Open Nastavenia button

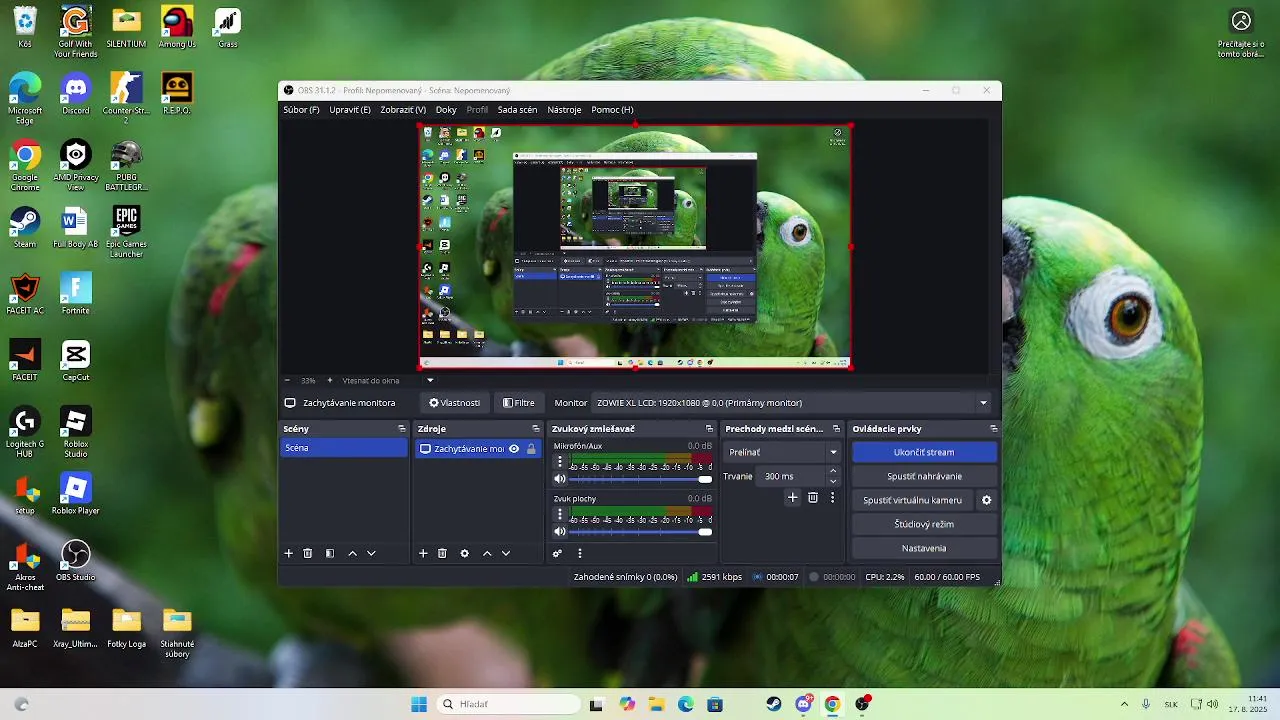tap(924, 548)
